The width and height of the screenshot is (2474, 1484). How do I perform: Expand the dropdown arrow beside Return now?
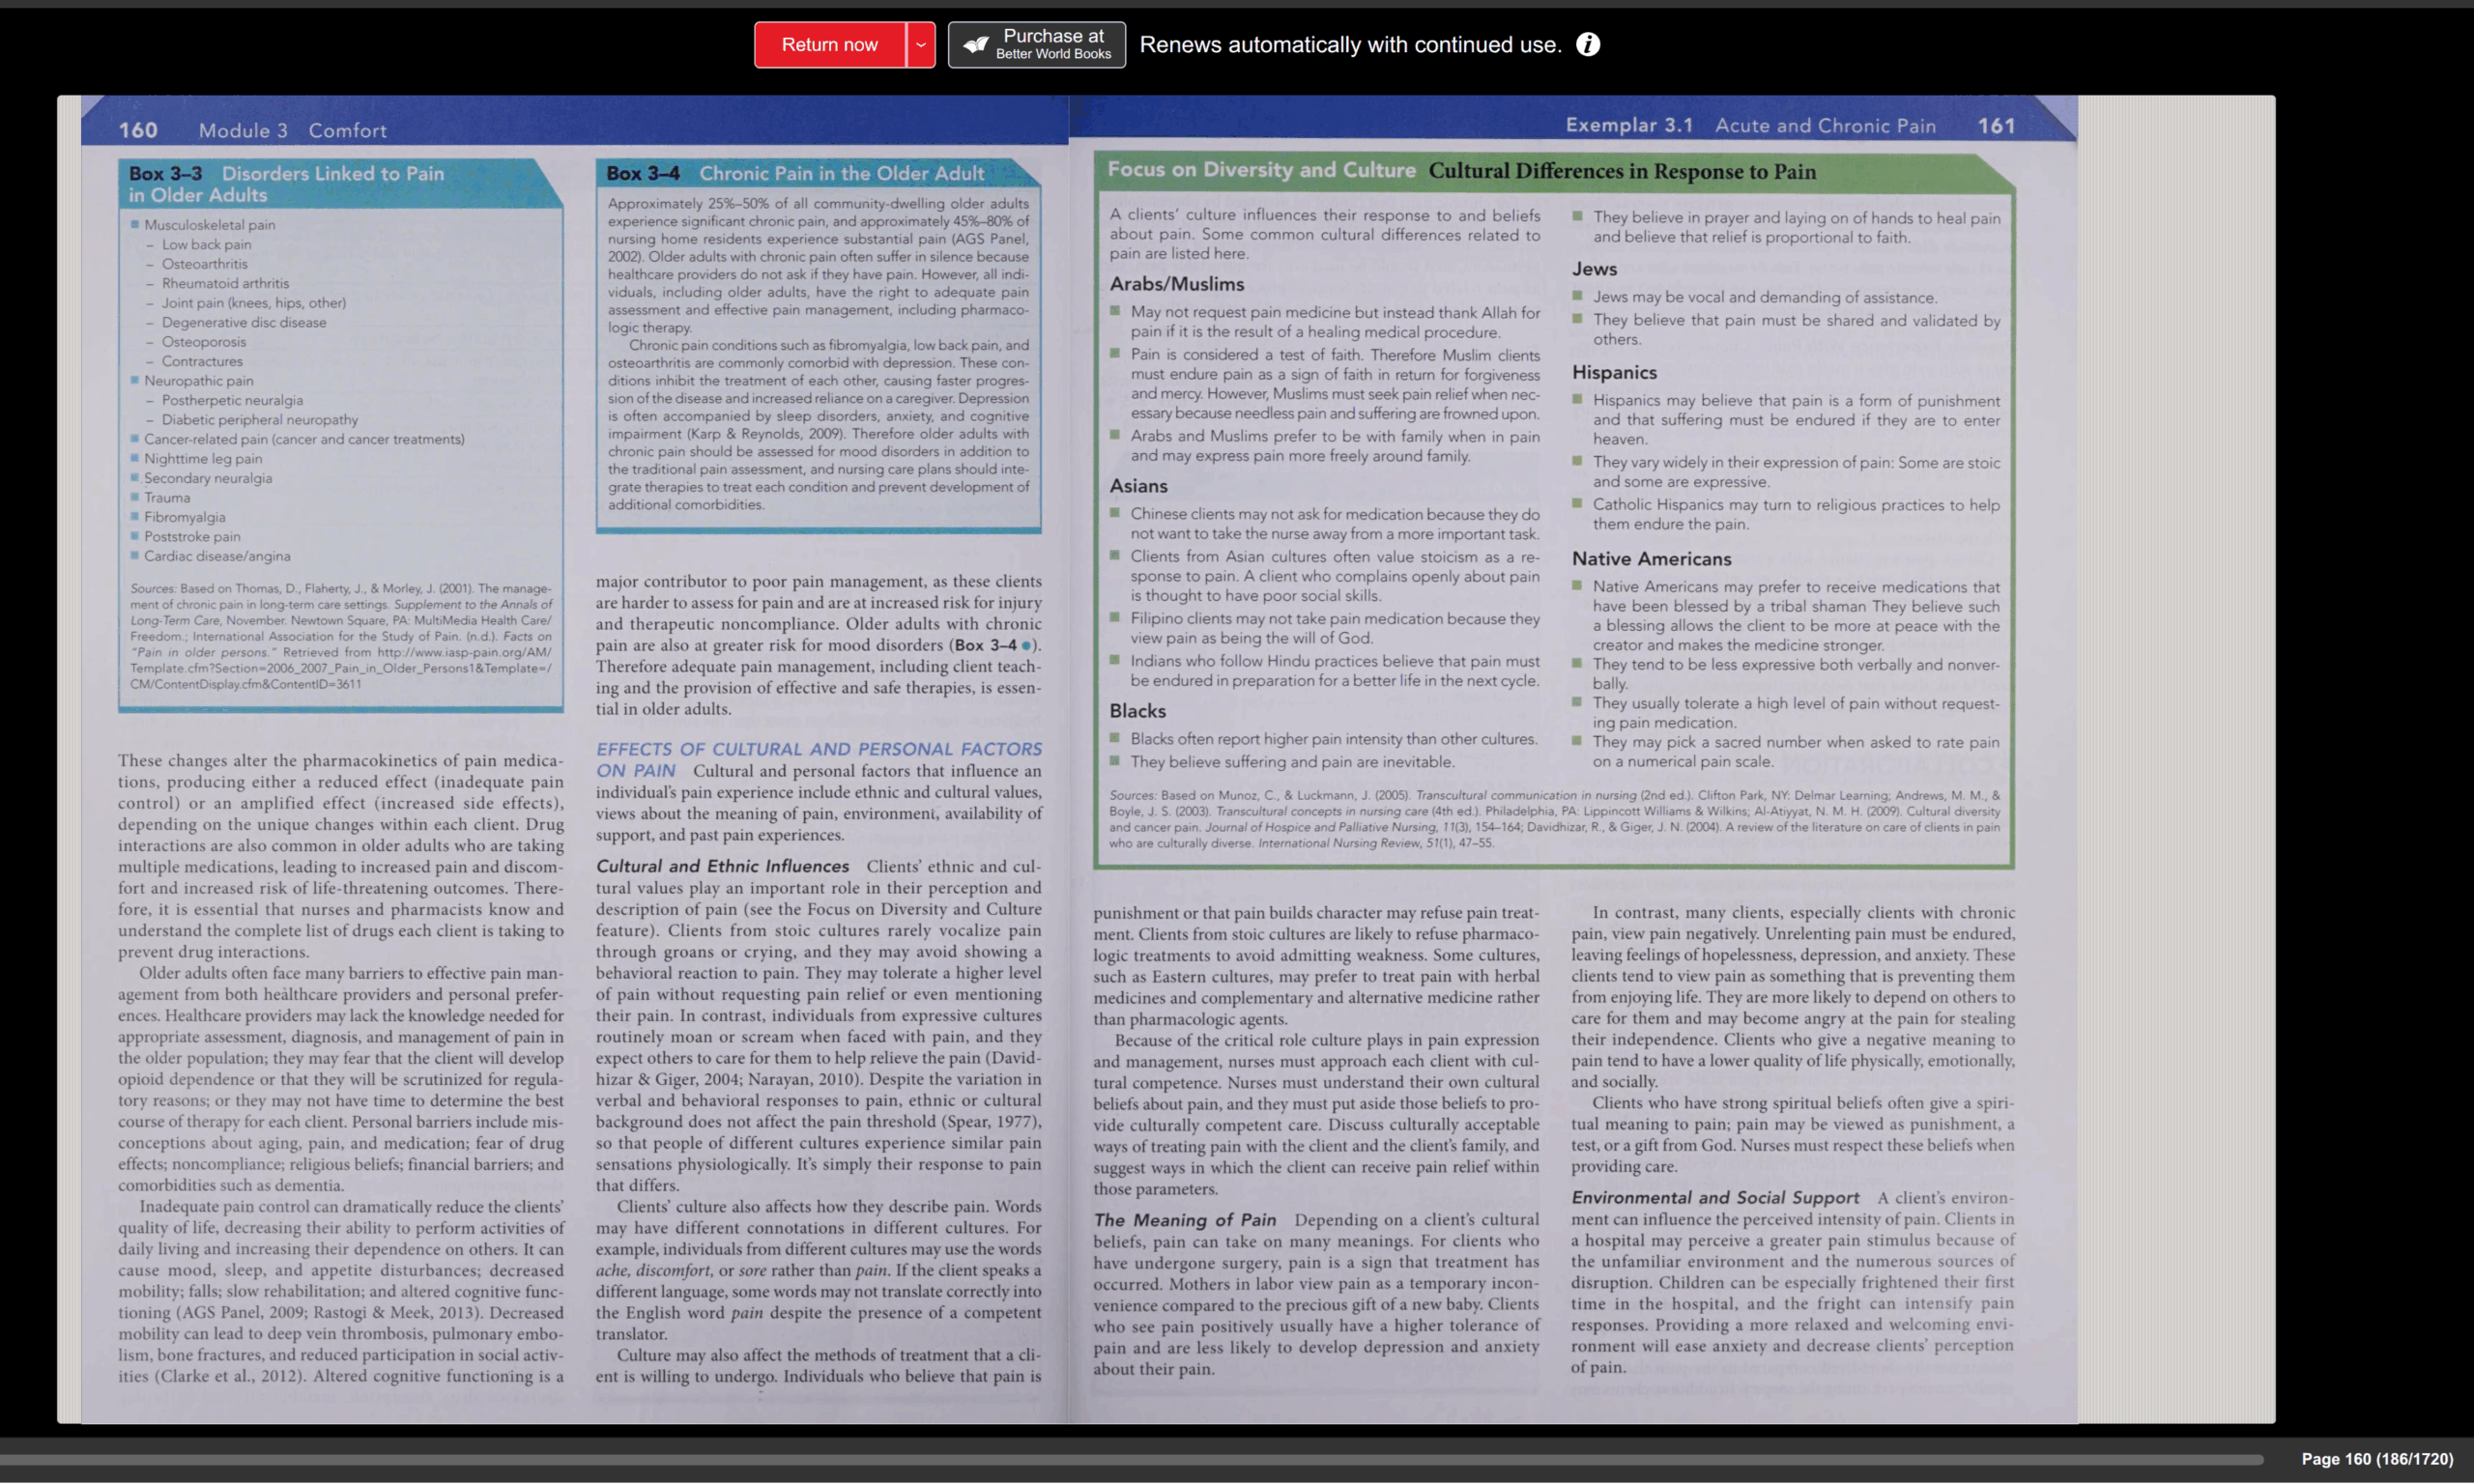(920, 45)
